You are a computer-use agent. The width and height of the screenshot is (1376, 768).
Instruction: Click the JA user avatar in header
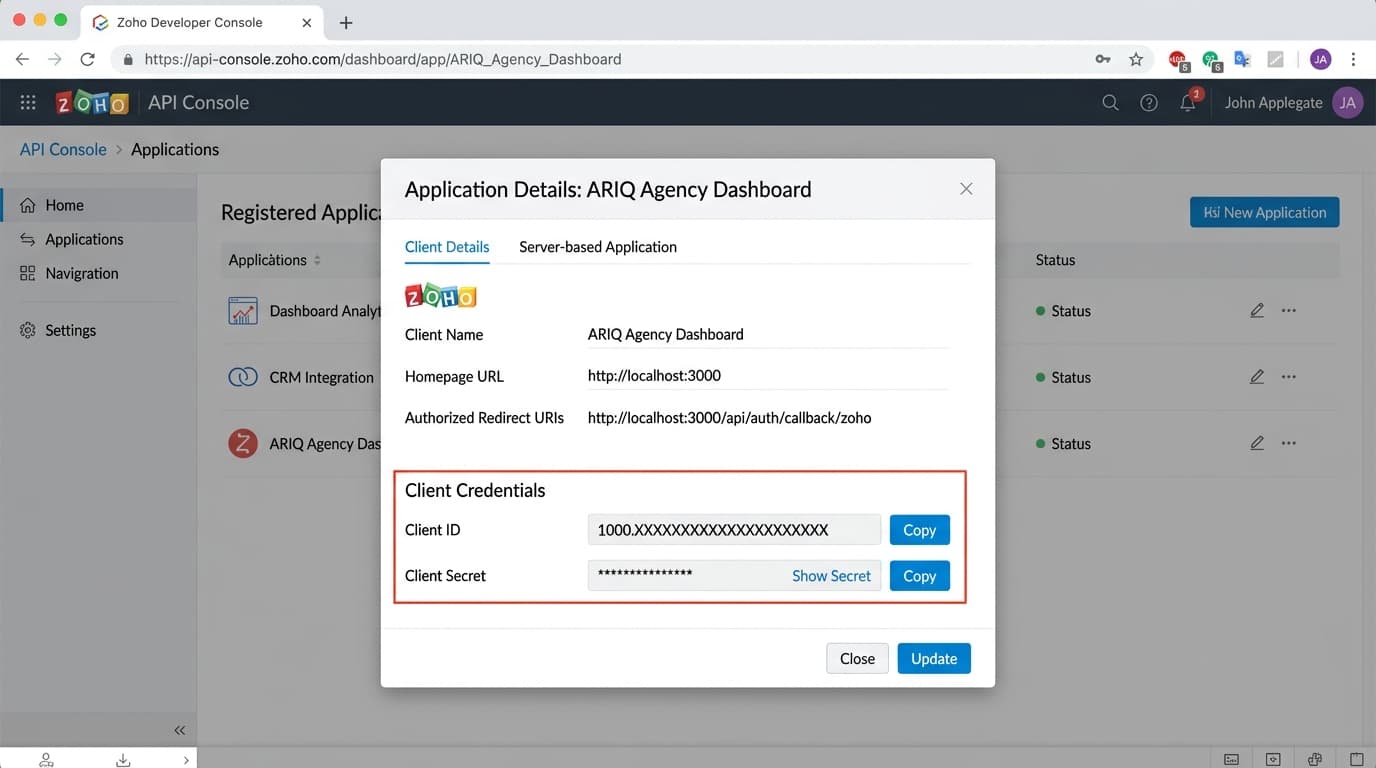1348,102
